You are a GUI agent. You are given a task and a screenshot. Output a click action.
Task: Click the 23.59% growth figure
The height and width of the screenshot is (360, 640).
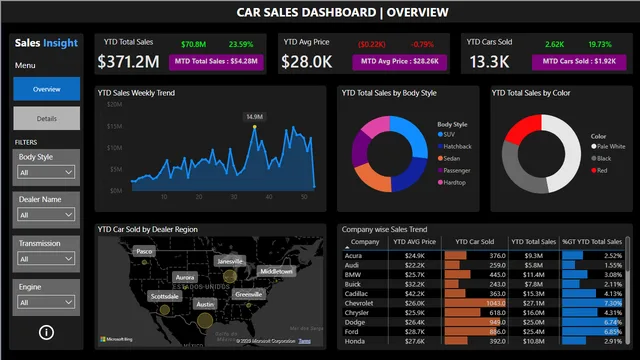pyautogui.click(x=241, y=44)
